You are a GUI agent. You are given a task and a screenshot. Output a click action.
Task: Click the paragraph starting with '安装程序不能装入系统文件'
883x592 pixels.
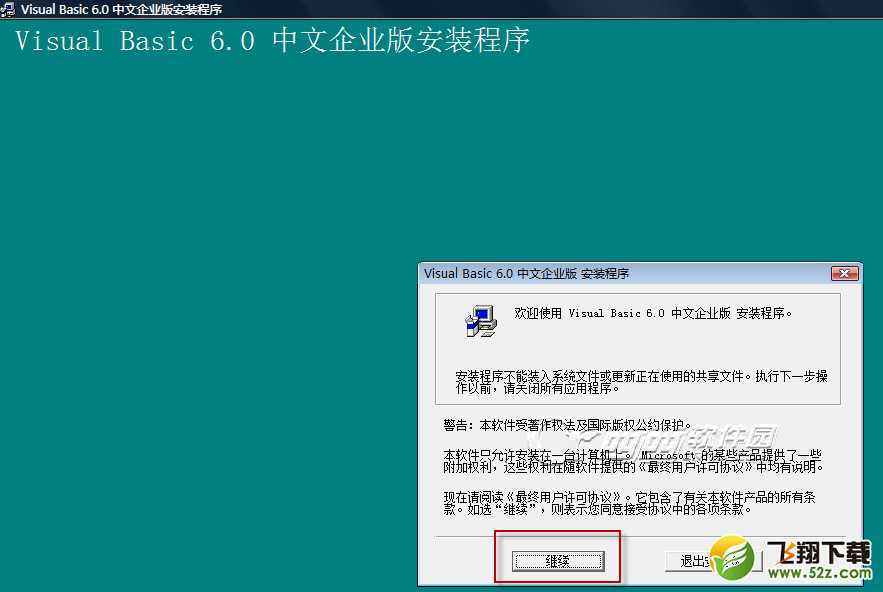point(641,382)
